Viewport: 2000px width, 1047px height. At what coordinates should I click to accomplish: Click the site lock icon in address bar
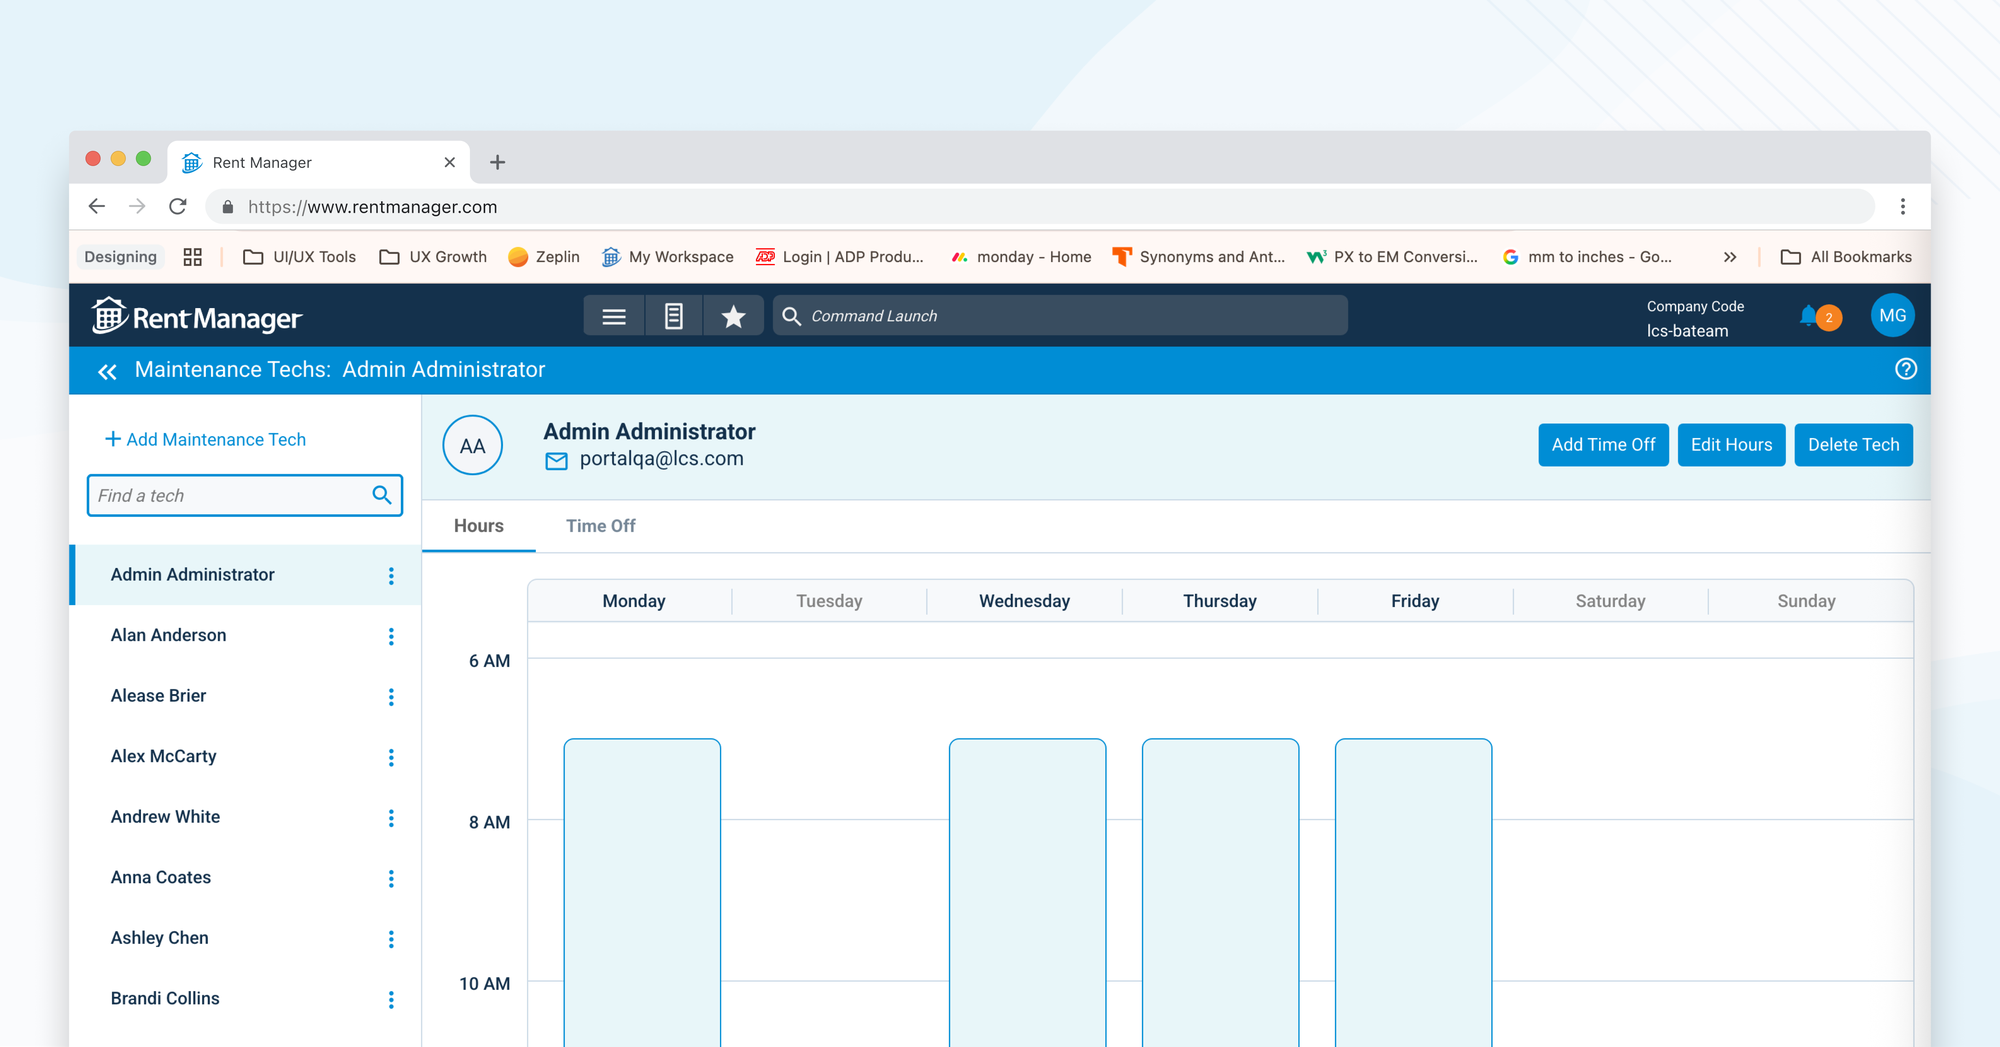tap(228, 207)
